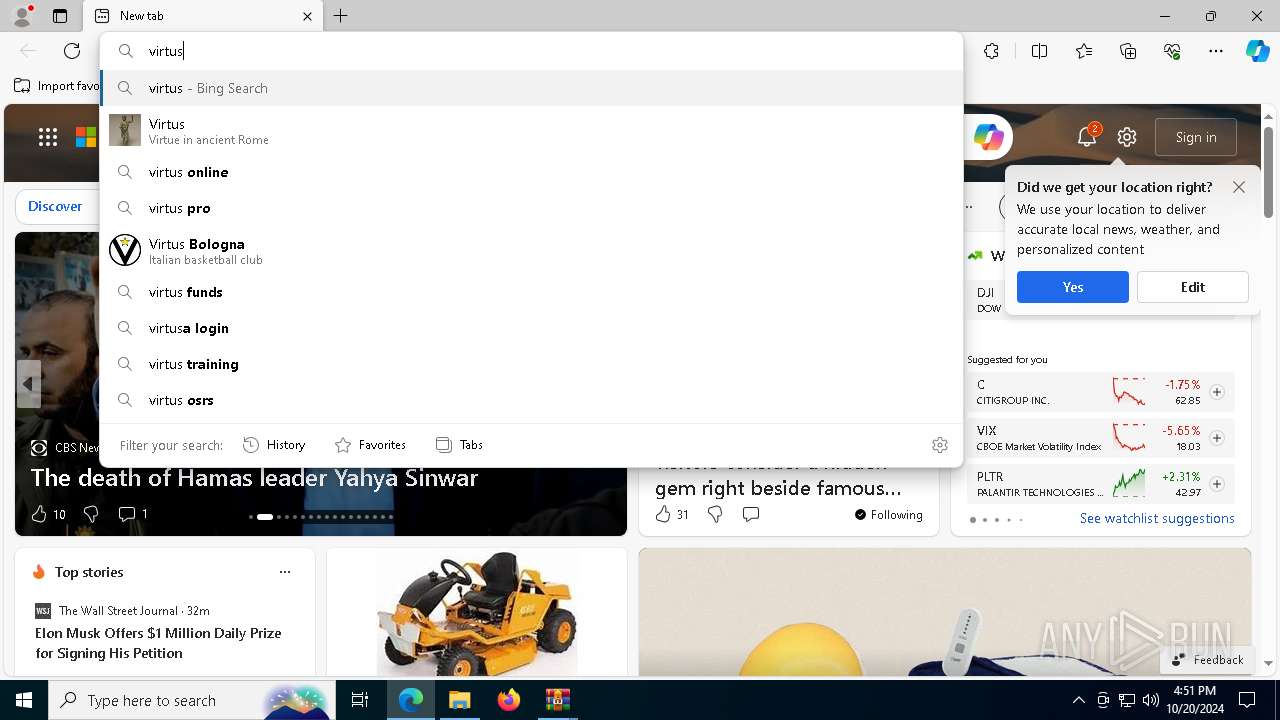Filter search by Tabs
The image size is (1280, 720).
[459, 445]
